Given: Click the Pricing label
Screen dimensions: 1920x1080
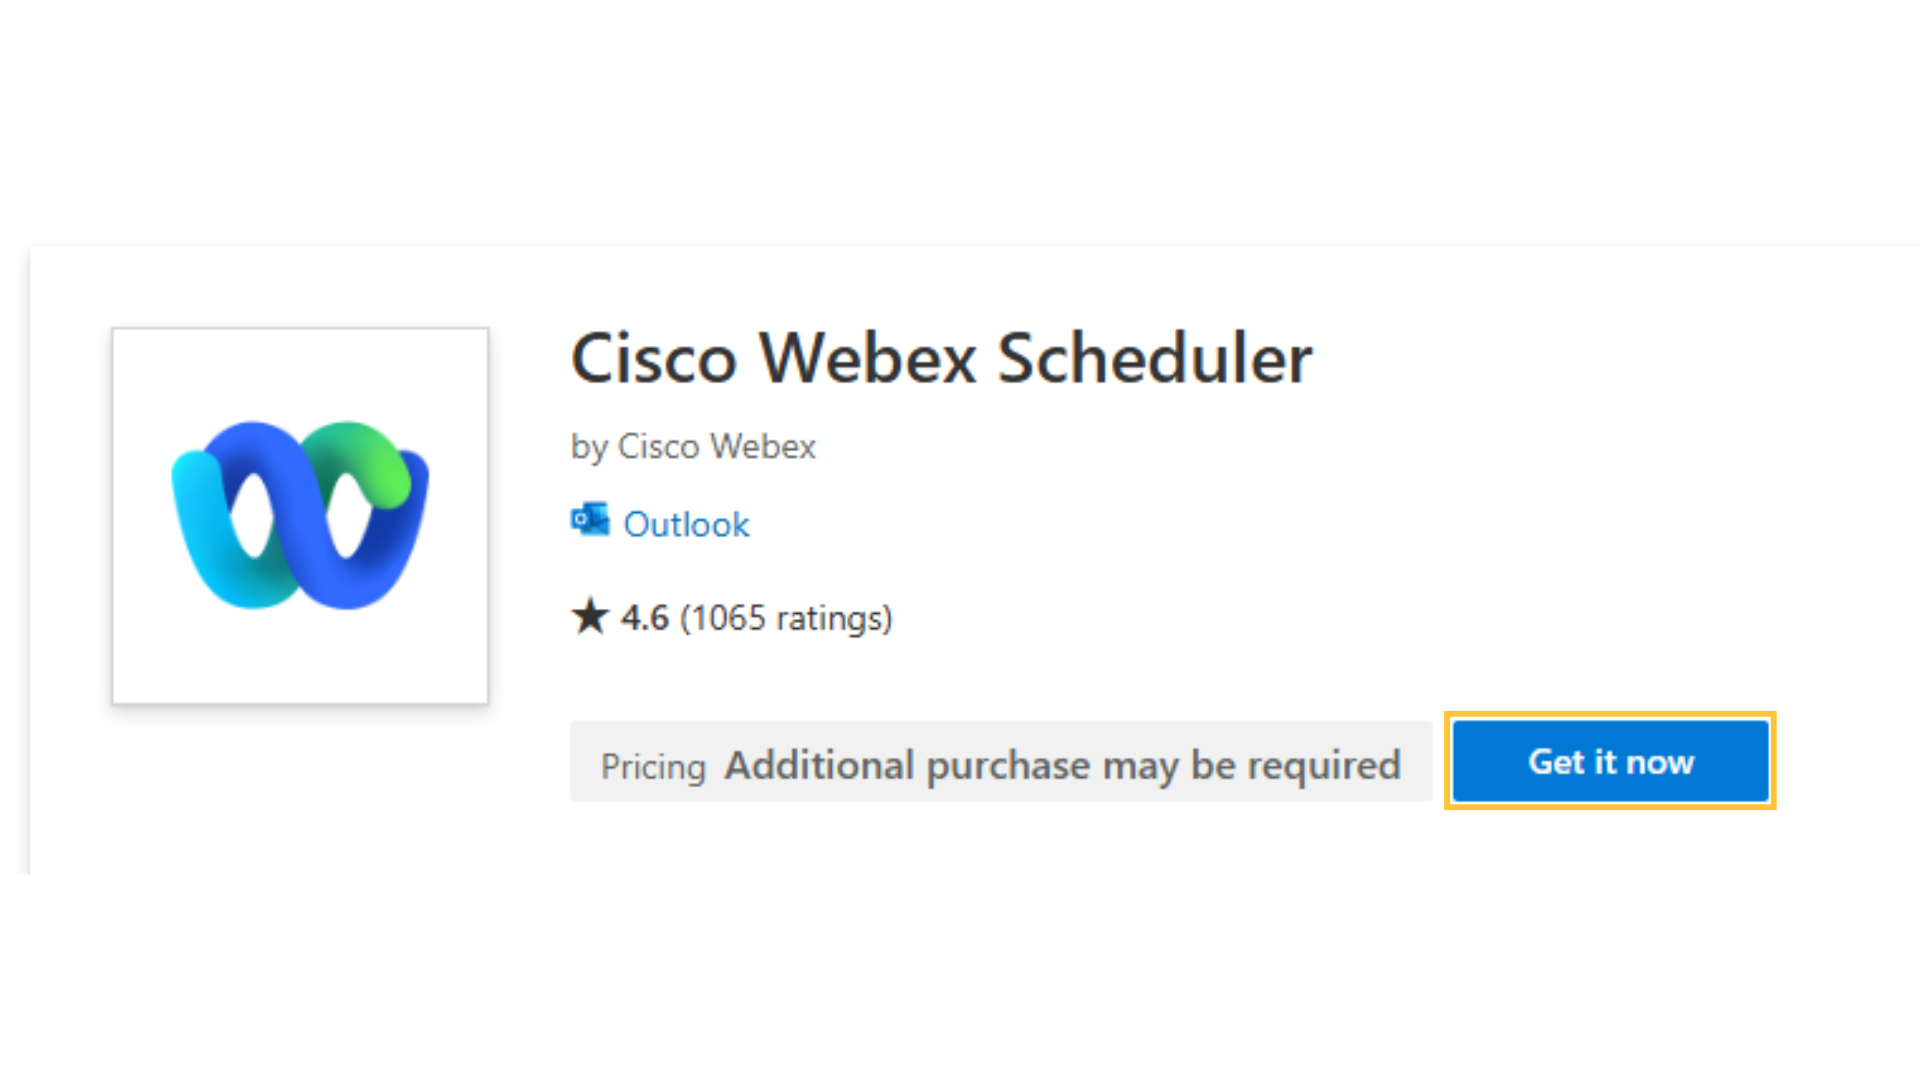Looking at the screenshot, I should pyautogui.click(x=653, y=767).
